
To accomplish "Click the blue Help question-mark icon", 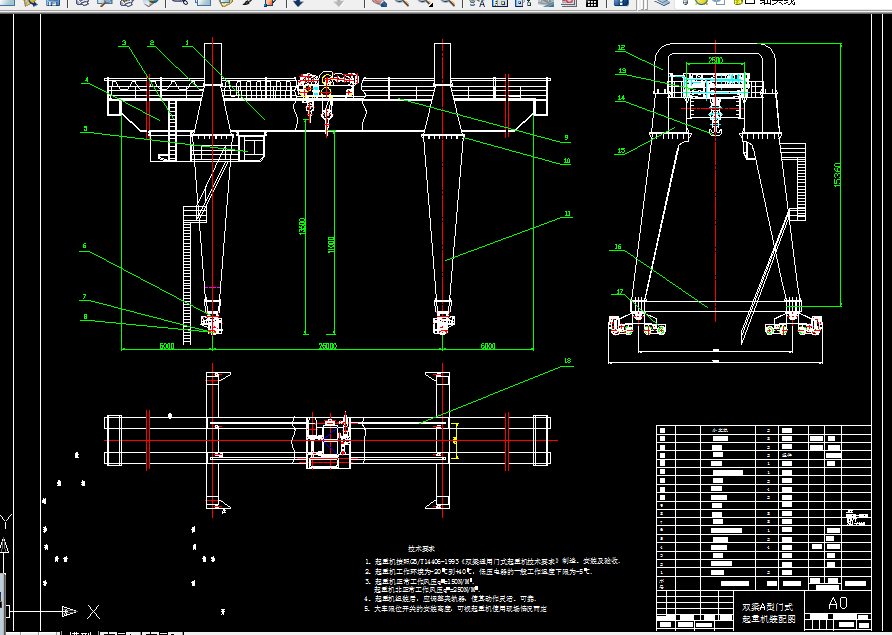I will click(x=621, y=2).
